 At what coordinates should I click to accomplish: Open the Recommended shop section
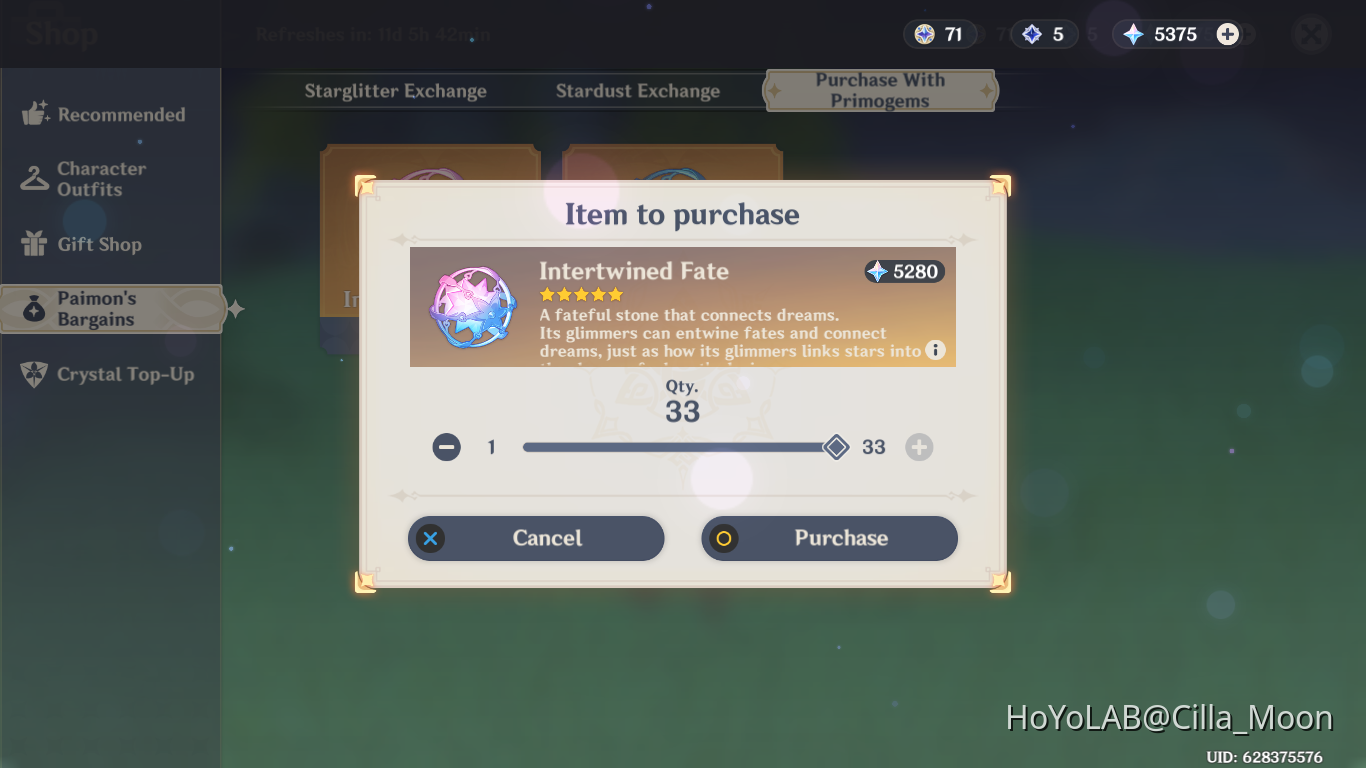click(x=104, y=114)
